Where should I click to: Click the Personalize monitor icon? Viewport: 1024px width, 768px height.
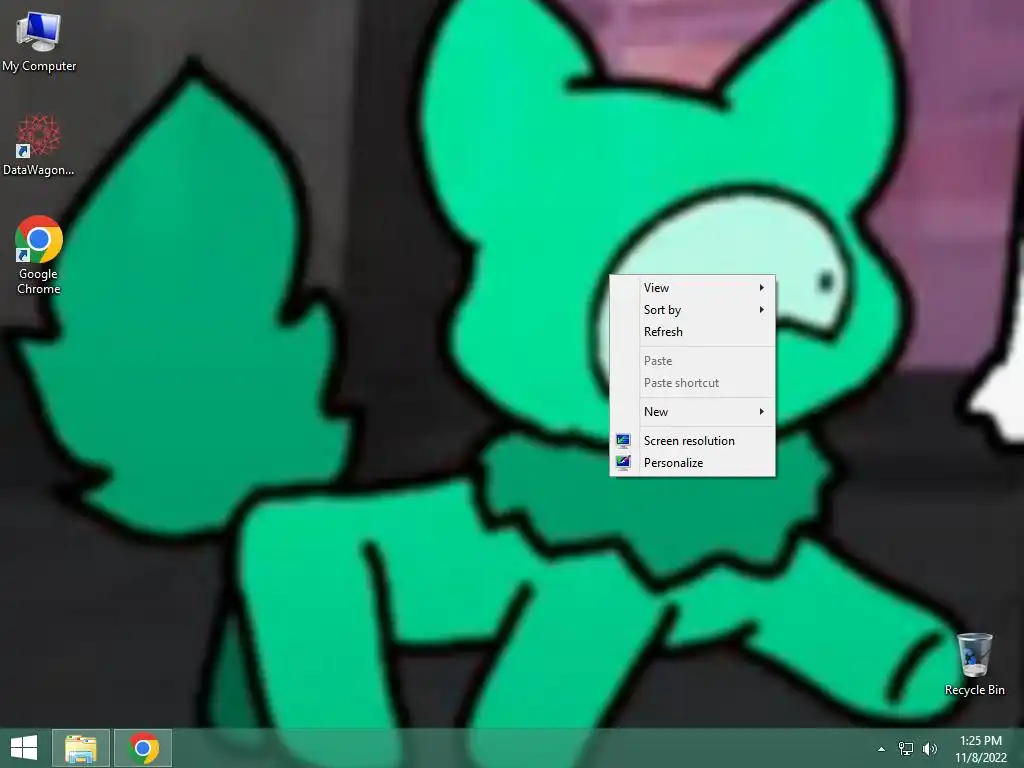(623, 463)
